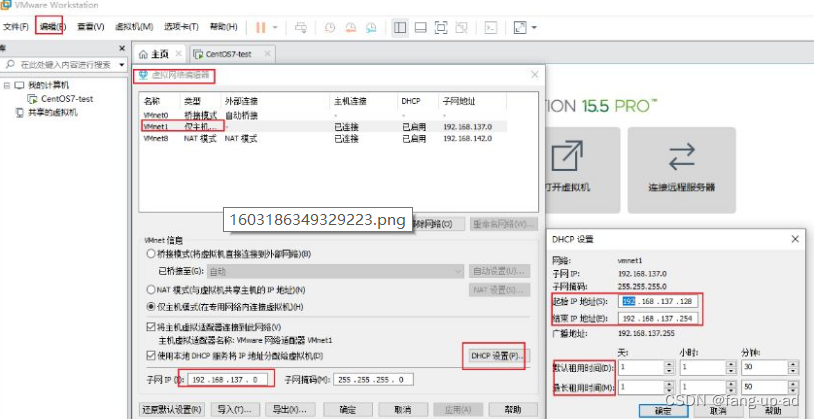Screen dimensions: 814x419
Task: Select the VMnet1 host-only network row
Action: [323, 126]
